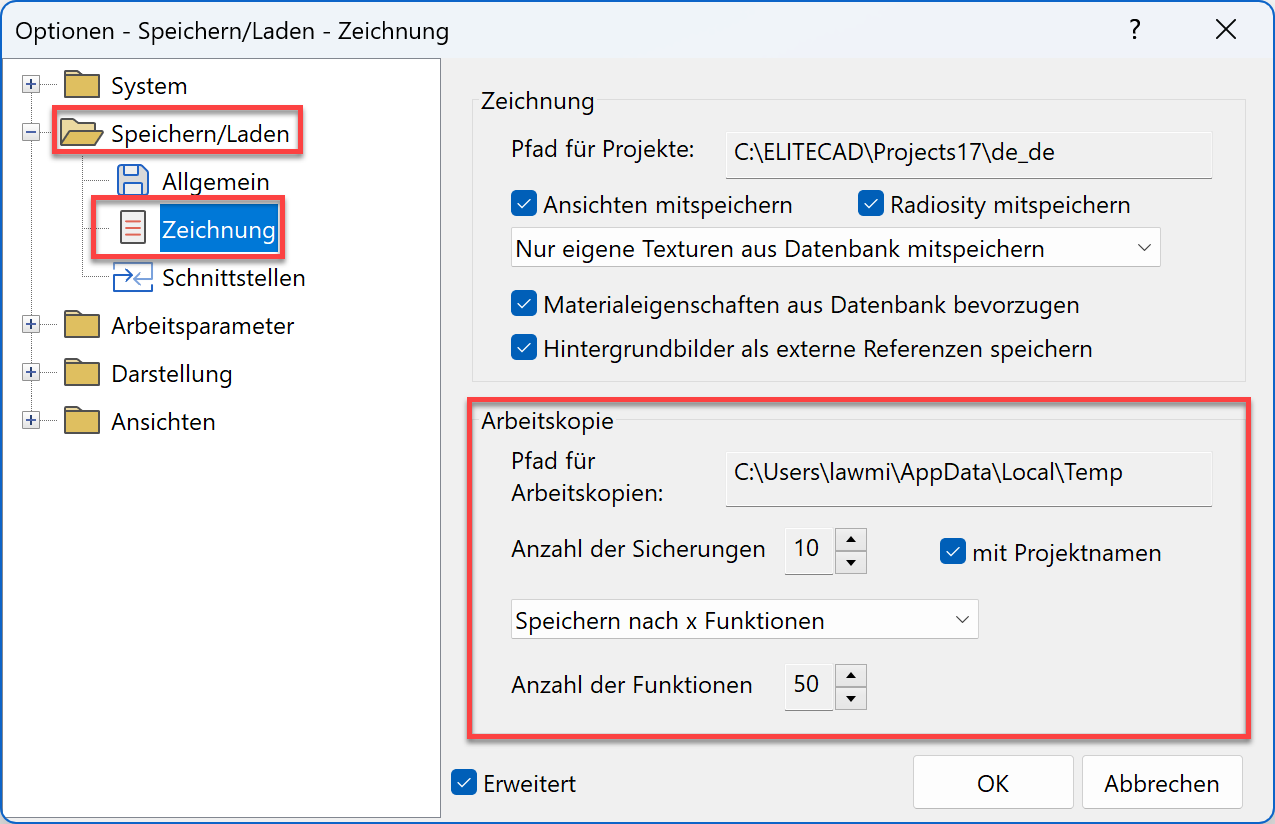Disable the mit Projektnamen checkbox
Viewport: 1275px width, 824px height.
tap(952, 552)
